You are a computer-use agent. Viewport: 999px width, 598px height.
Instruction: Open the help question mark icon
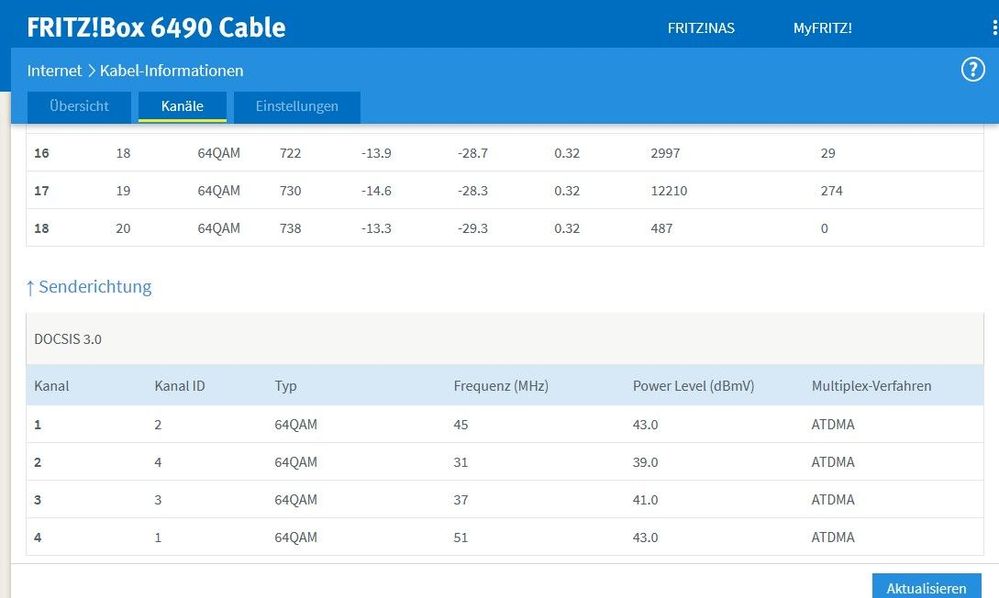[972, 69]
